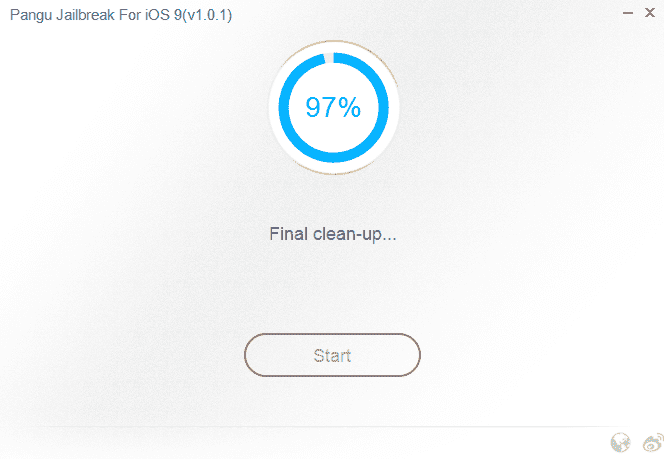The image size is (664, 459).
Task: Follow Pangu on Weibo via the eye-shaped icon
Action: (653, 443)
